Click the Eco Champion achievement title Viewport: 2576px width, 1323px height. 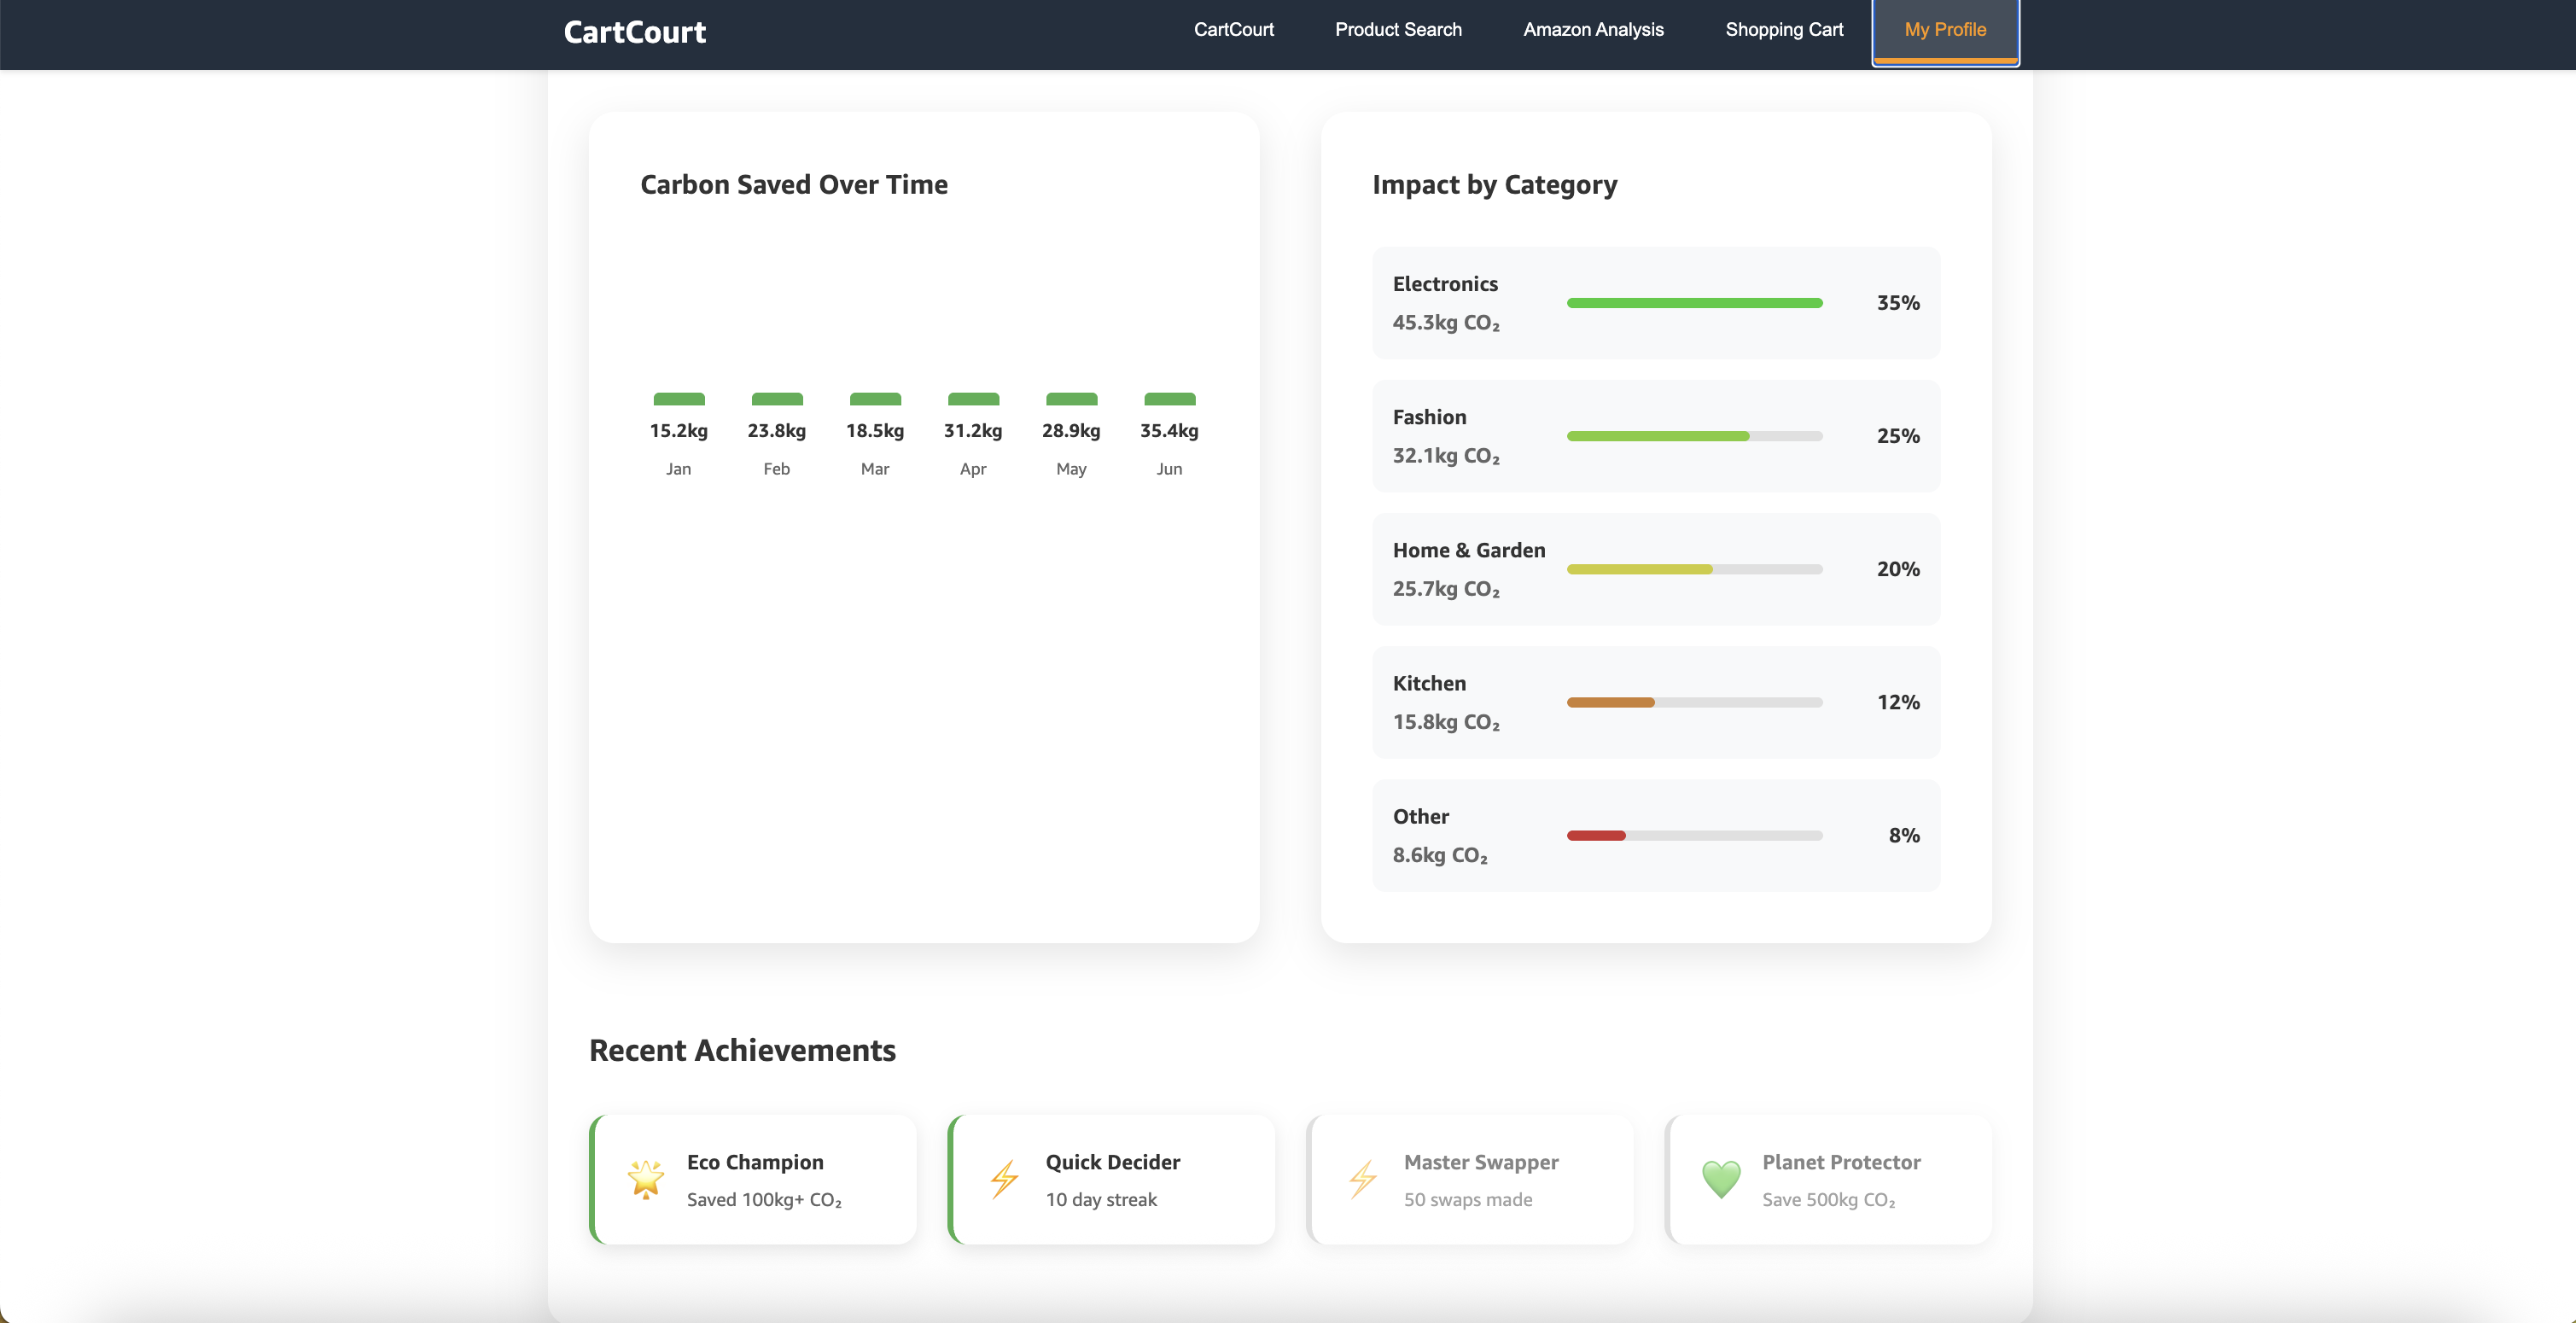(x=755, y=1162)
